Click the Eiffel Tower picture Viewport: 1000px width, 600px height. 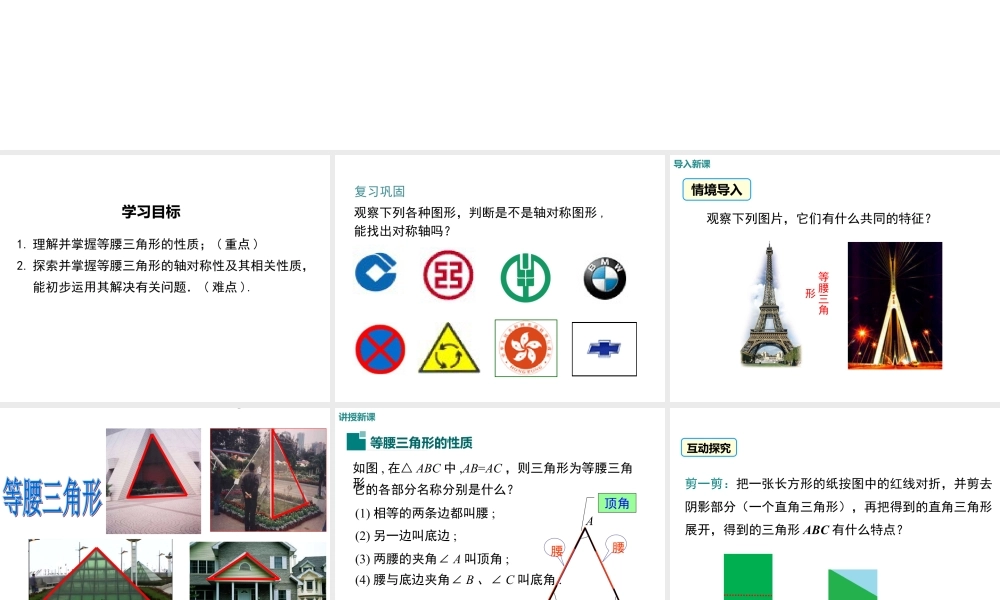[x=770, y=305]
